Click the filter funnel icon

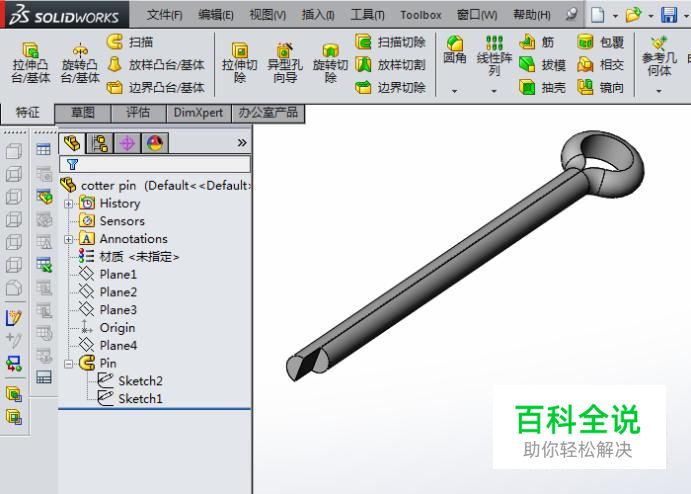72,165
